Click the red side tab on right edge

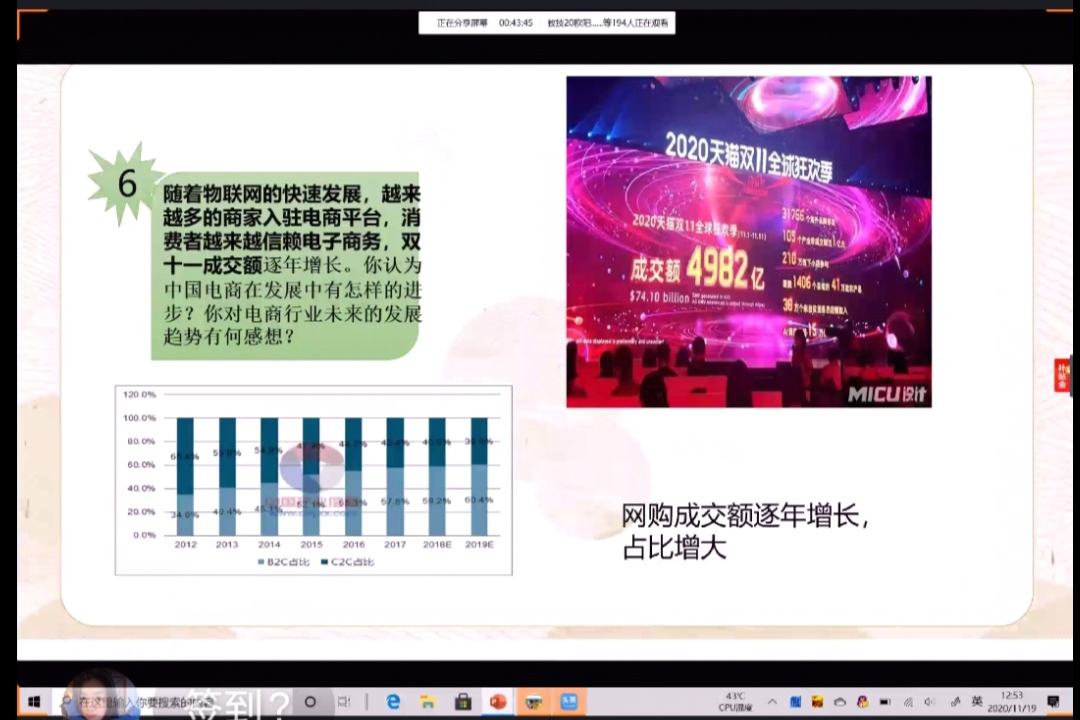point(1062,375)
